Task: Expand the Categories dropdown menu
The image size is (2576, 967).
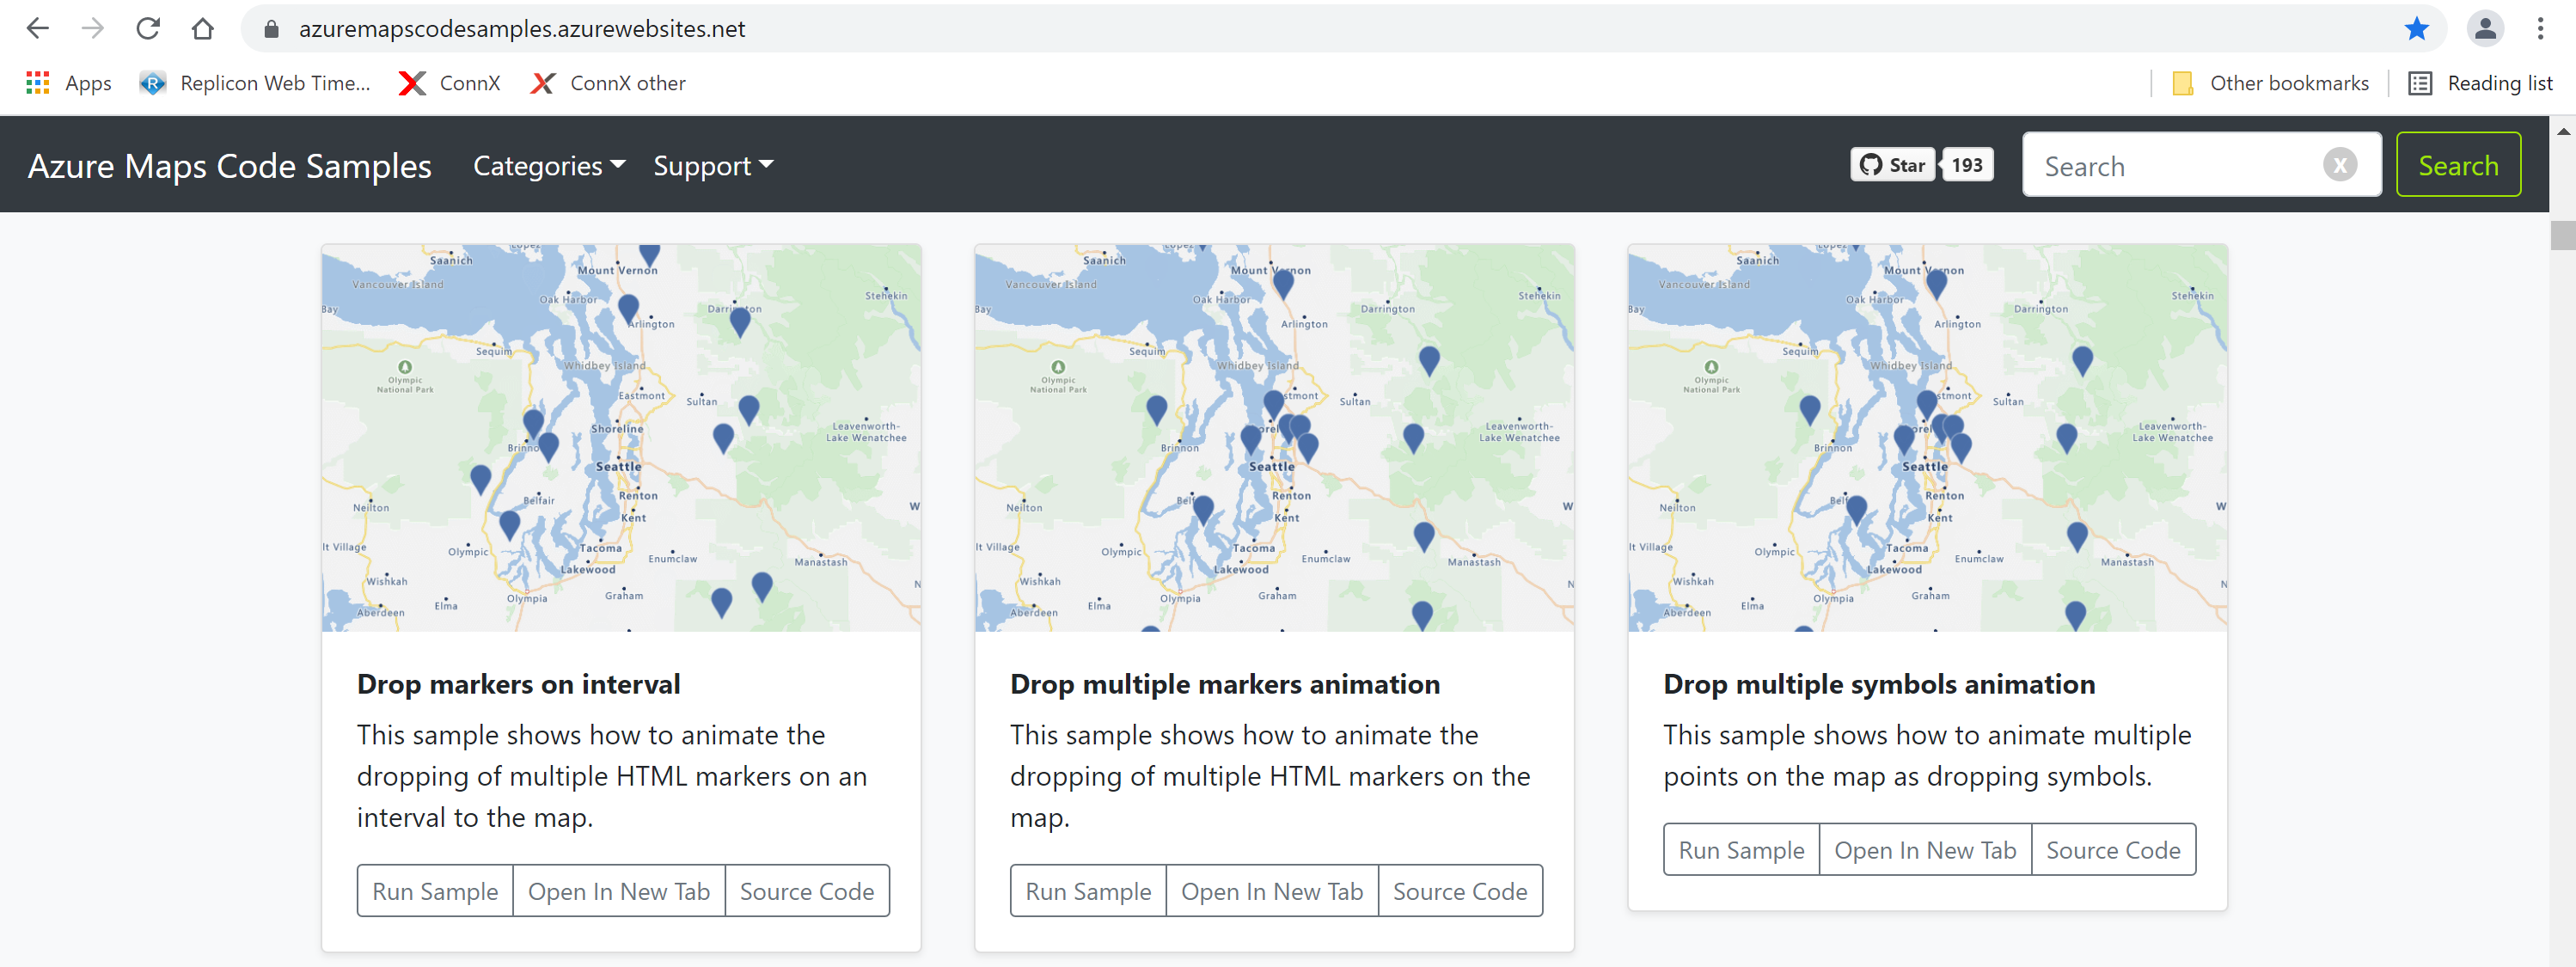Action: tap(549, 165)
